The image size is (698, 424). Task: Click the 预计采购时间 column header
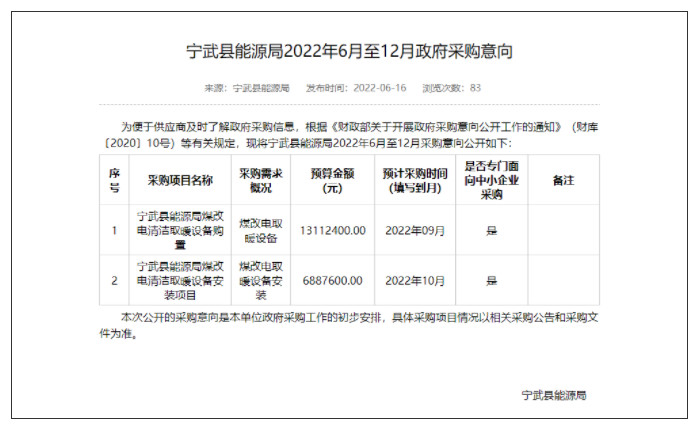coord(415,180)
